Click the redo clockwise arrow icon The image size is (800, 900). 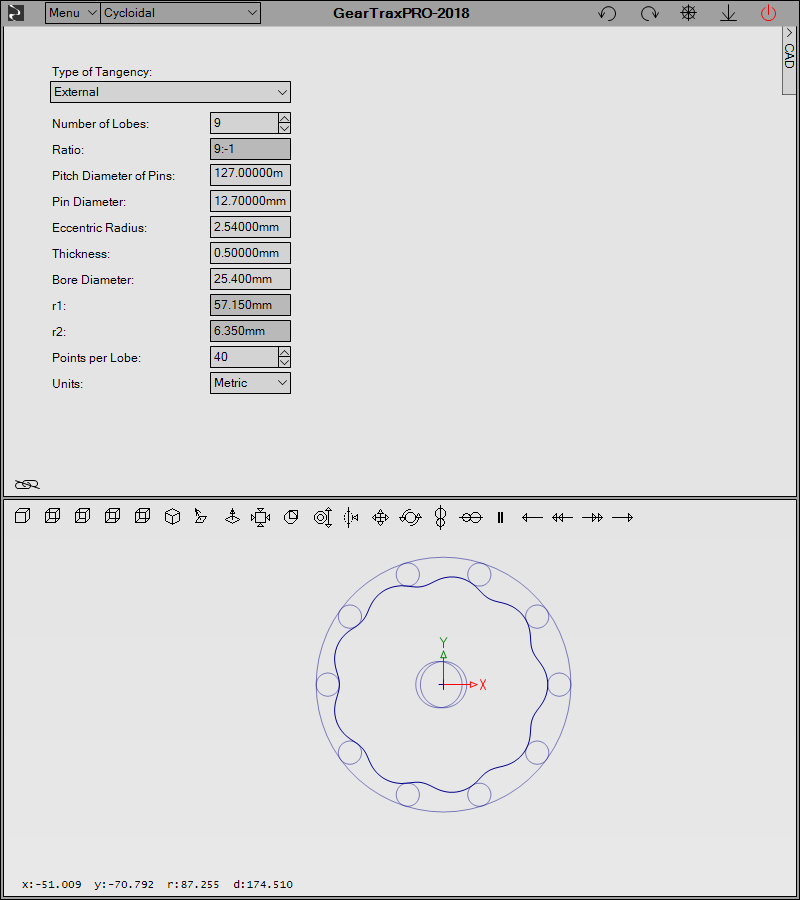pyautogui.click(x=649, y=13)
